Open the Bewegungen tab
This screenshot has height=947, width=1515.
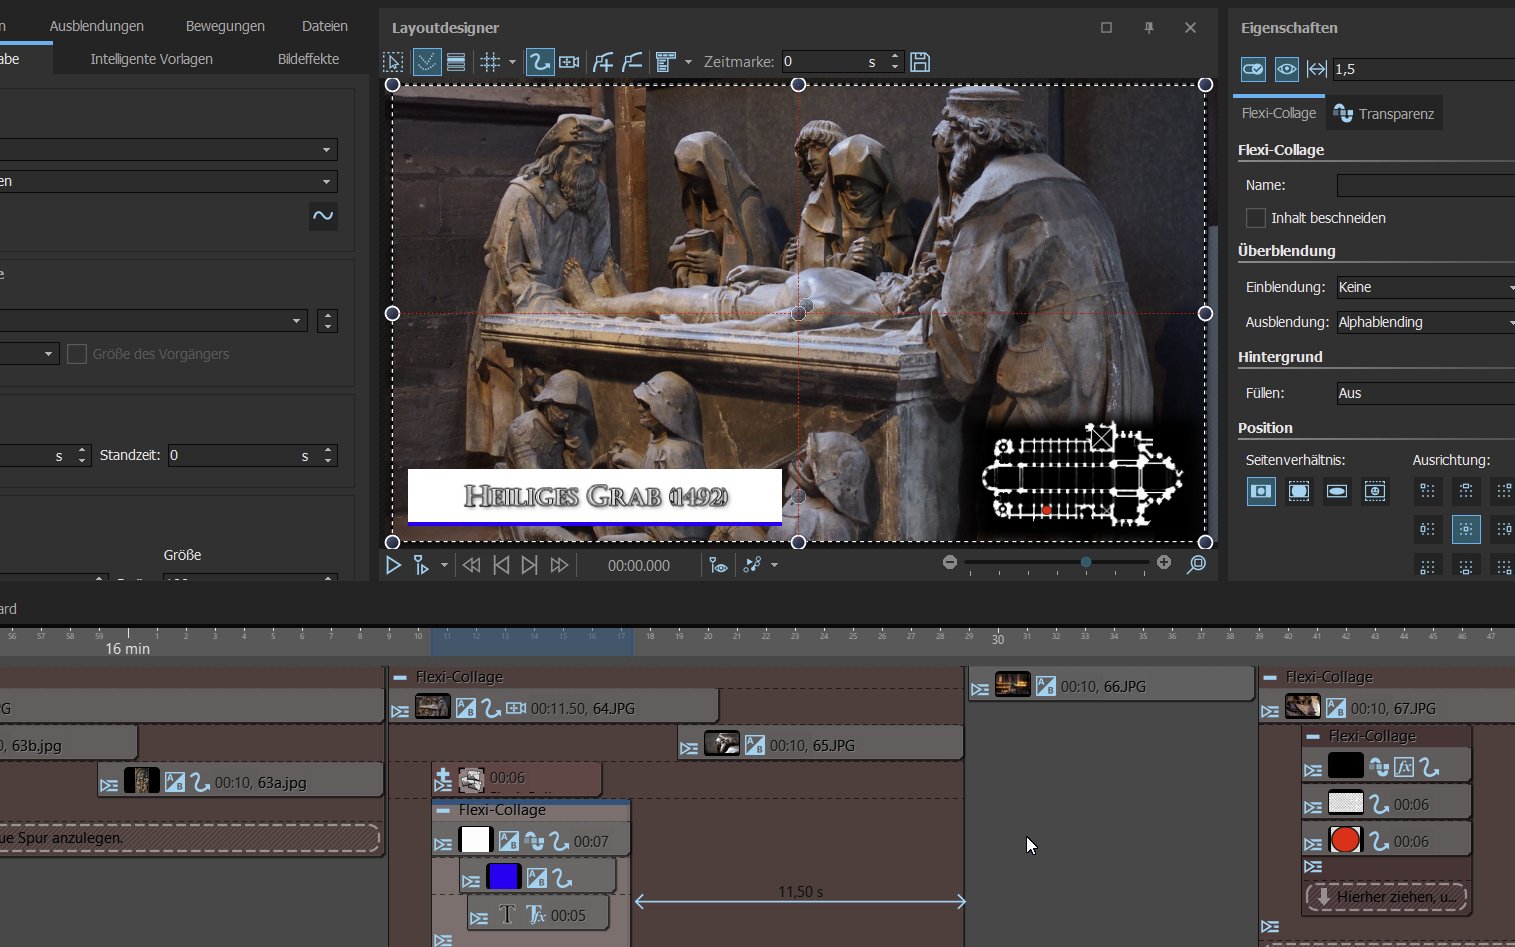point(225,26)
